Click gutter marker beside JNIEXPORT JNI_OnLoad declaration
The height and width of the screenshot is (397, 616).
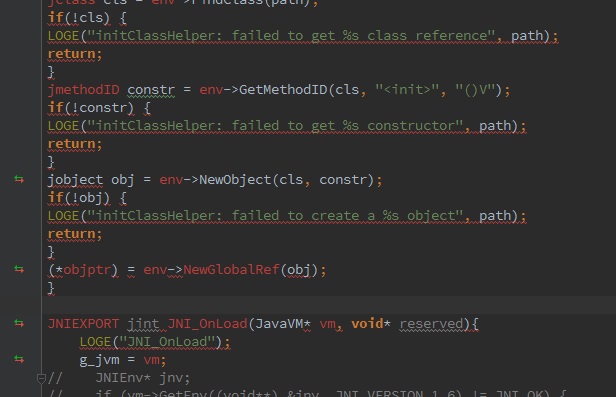coord(19,323)
